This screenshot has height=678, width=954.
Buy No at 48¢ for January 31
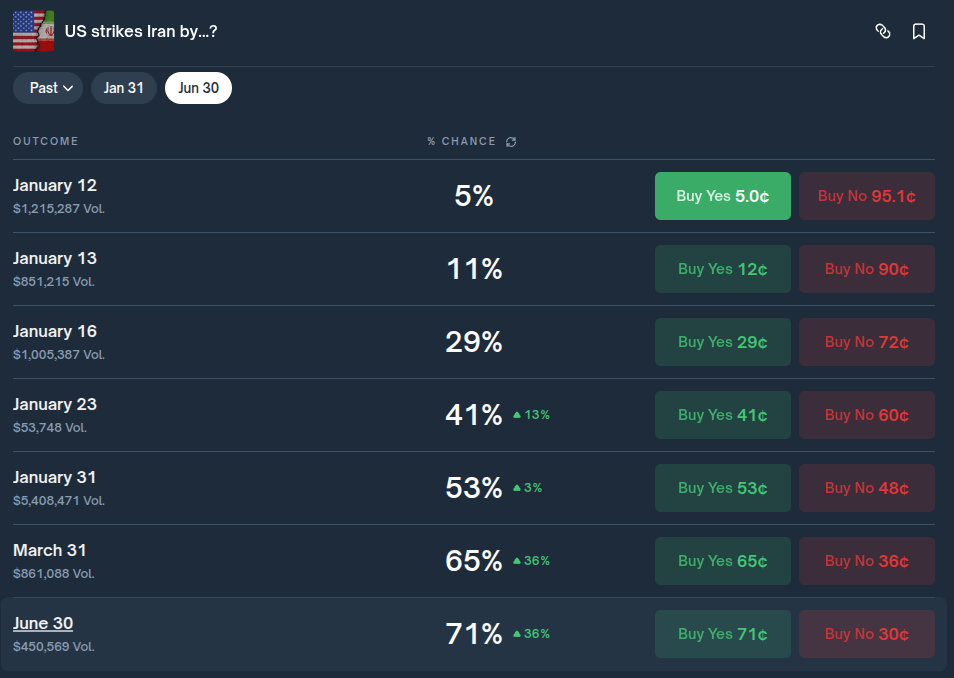click(x=866, y=488)
